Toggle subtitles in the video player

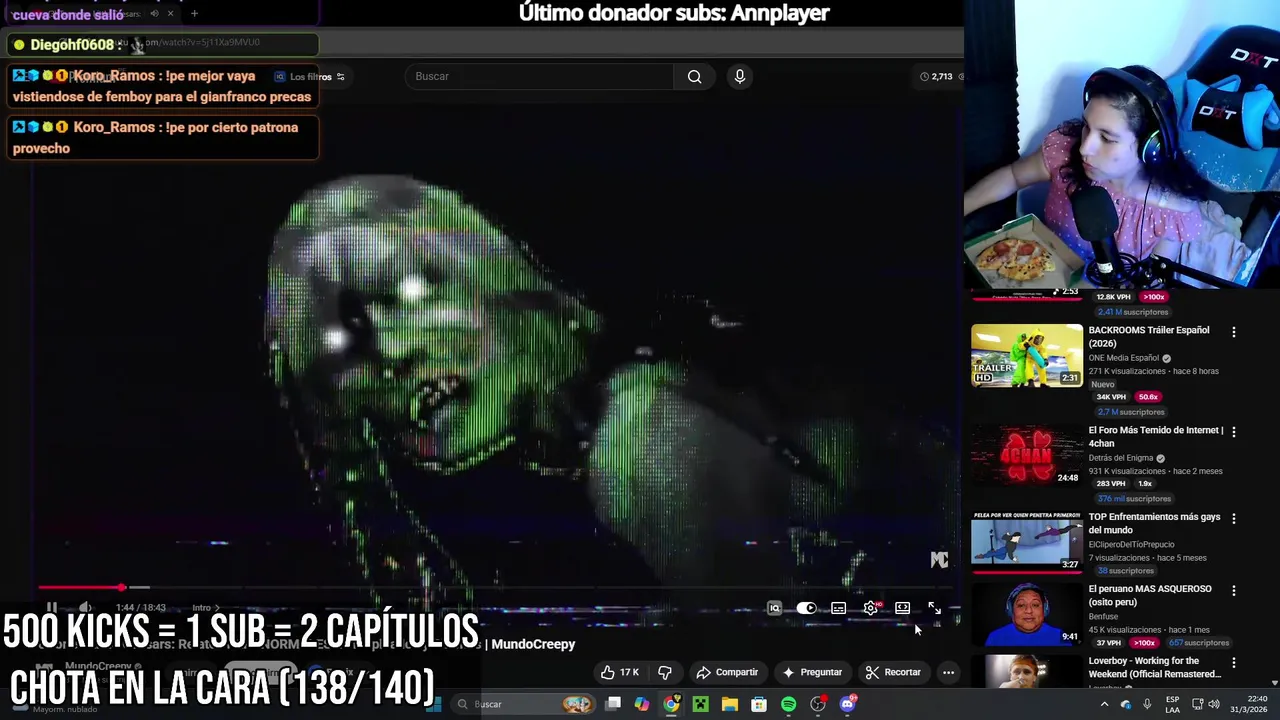coord(838,608)
